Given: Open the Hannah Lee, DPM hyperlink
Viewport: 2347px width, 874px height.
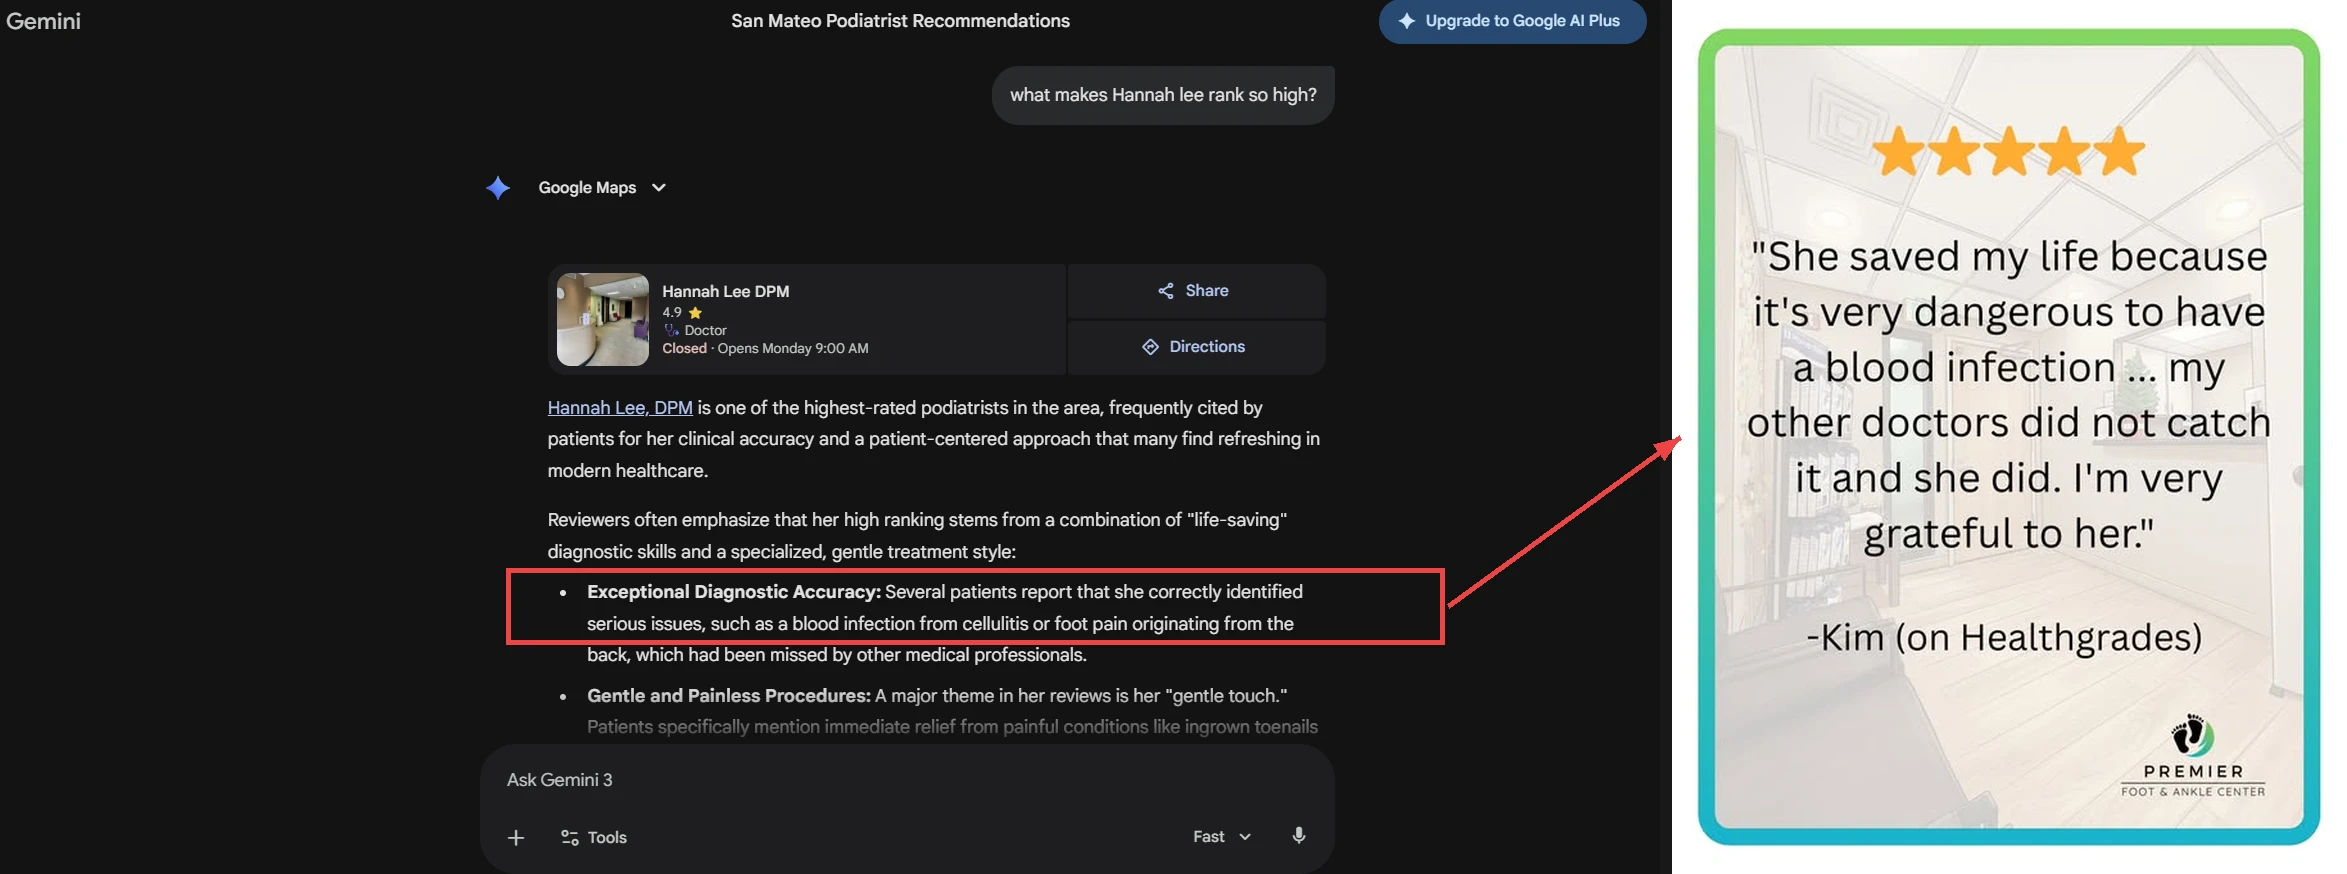Looking at the screenshot, I should coord(620,408).
